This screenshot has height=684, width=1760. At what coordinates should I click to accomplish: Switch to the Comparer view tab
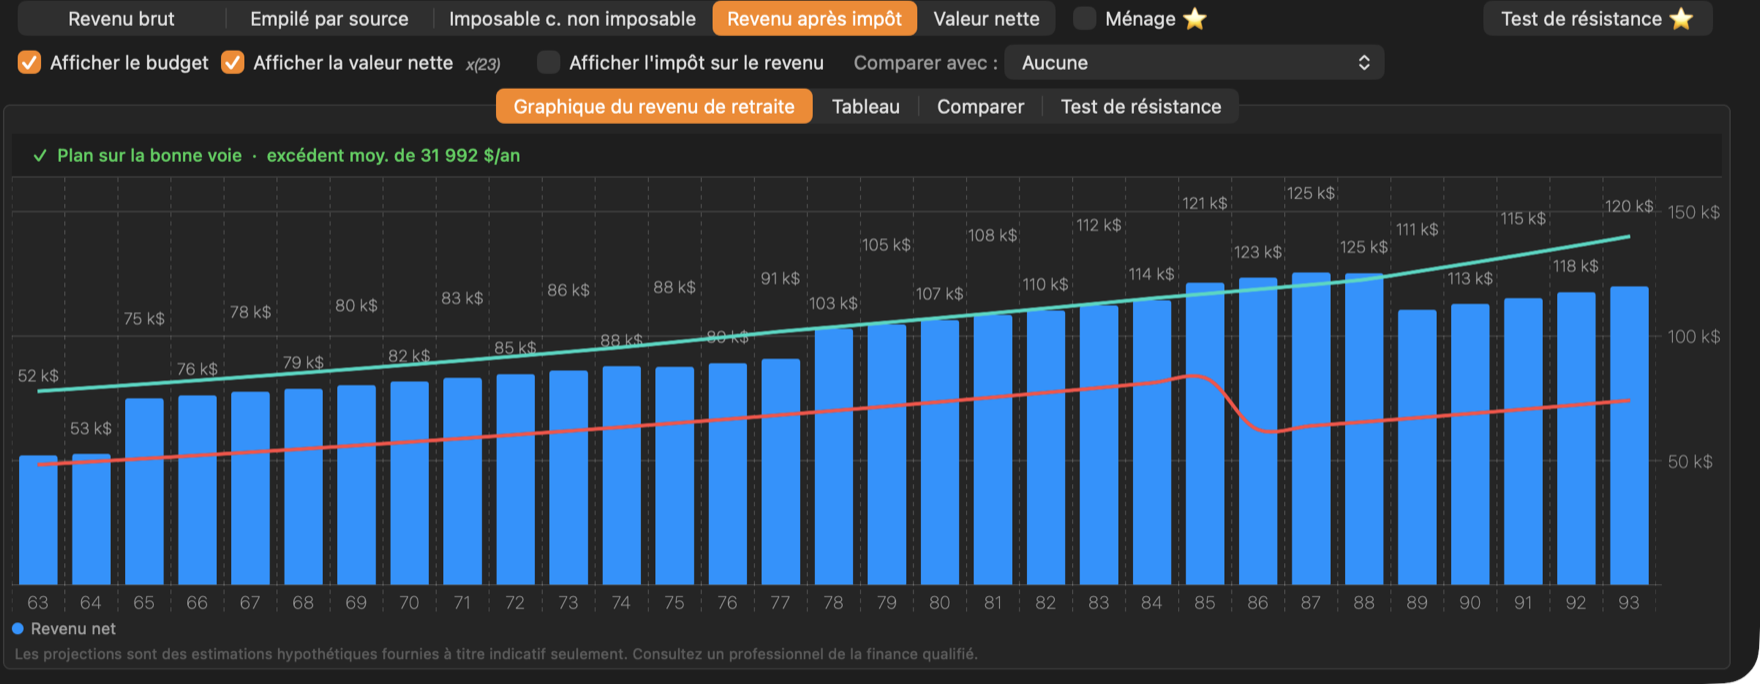(x=980, y=107)
